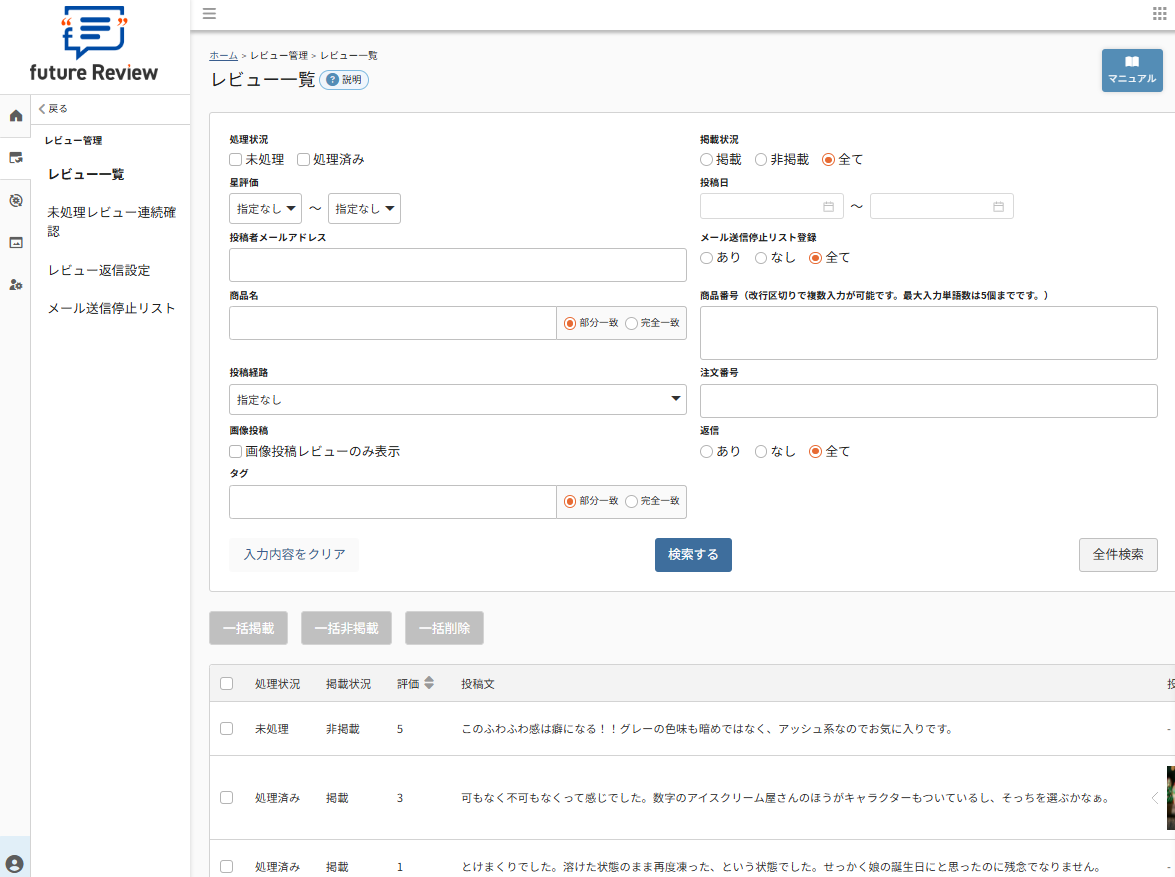Viewport: 1175px width, 877px height.
Task: Click the 評価 column sort arrows
Action: tap(428, 683)
